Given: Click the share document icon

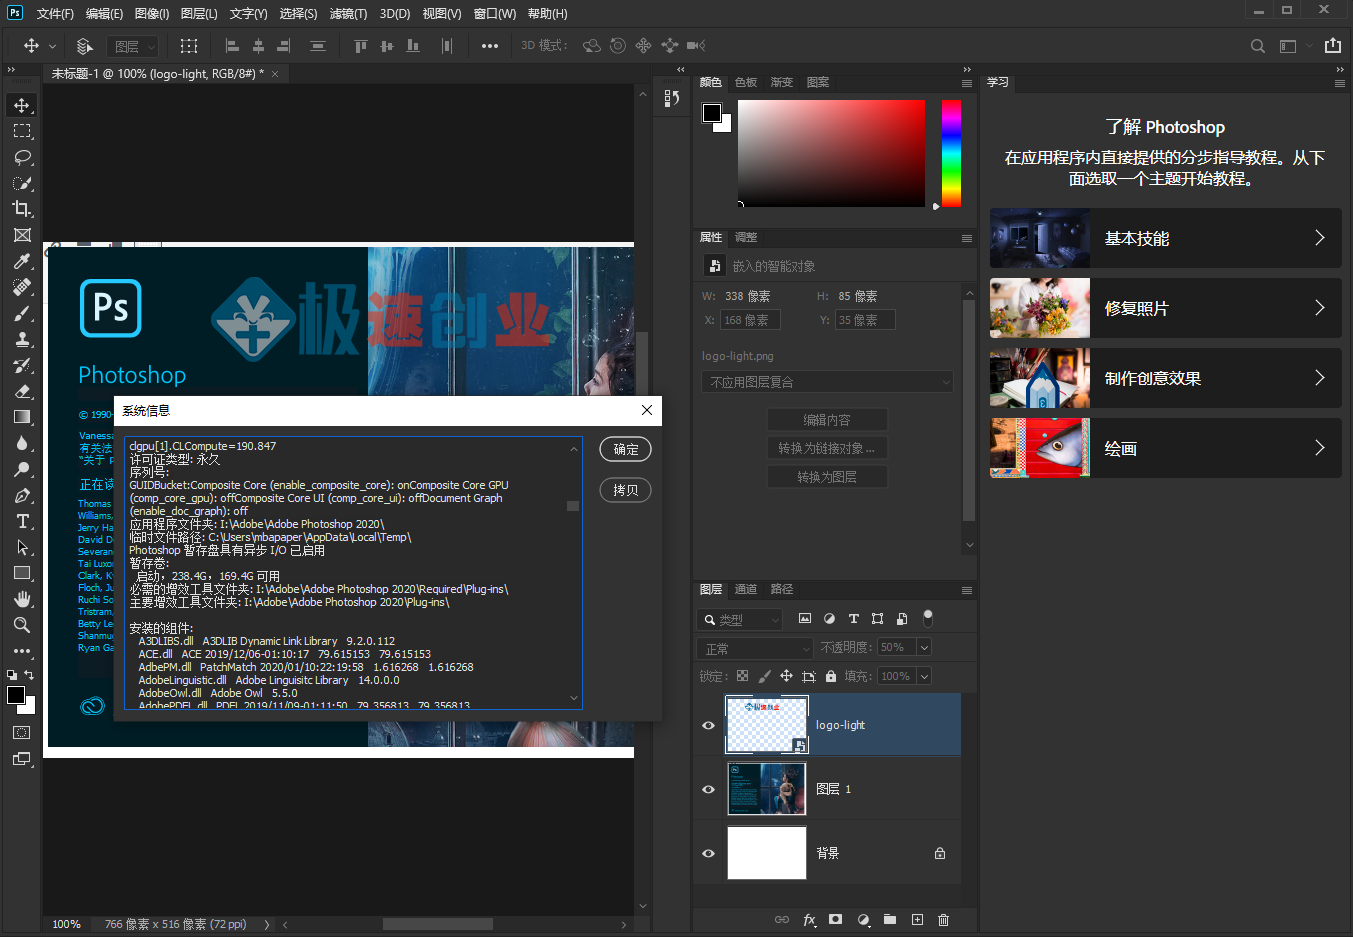Looking at the screenshot, I should pos(1333,46).
